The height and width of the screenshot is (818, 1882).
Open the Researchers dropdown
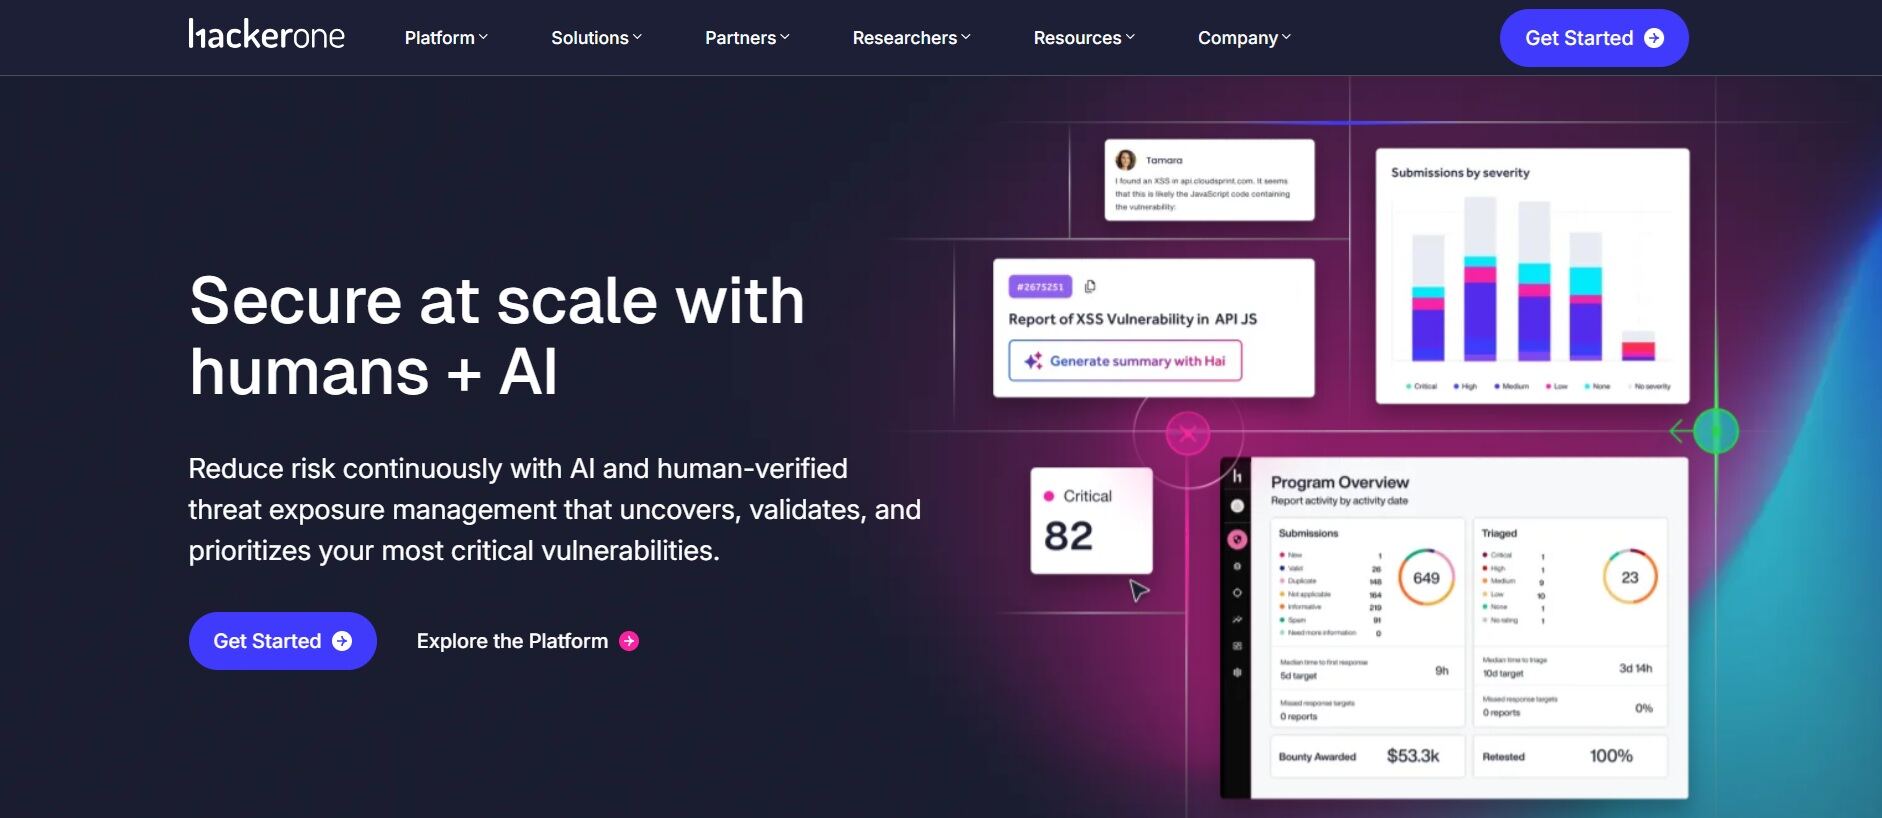click(911, 38)
